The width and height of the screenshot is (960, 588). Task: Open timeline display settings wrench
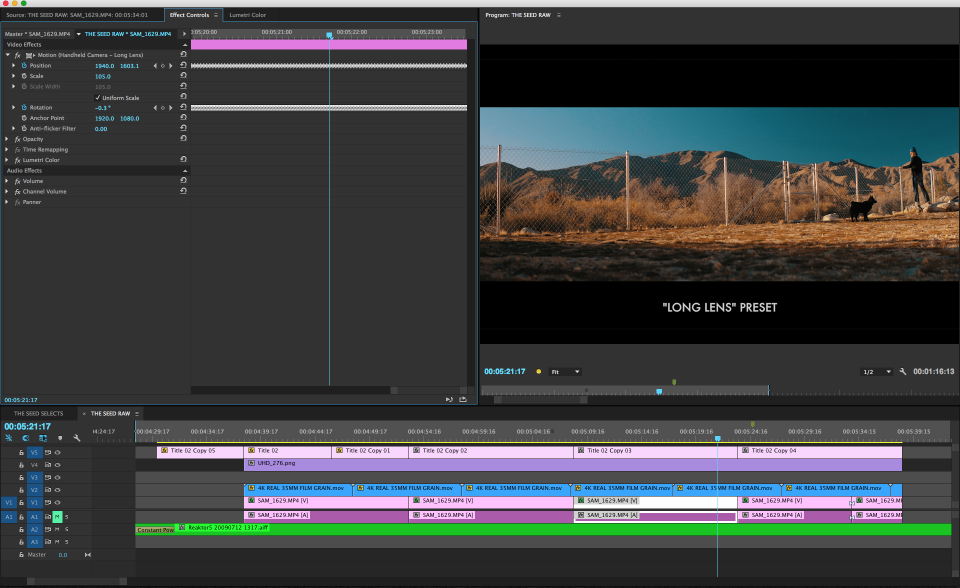[77, 439]
